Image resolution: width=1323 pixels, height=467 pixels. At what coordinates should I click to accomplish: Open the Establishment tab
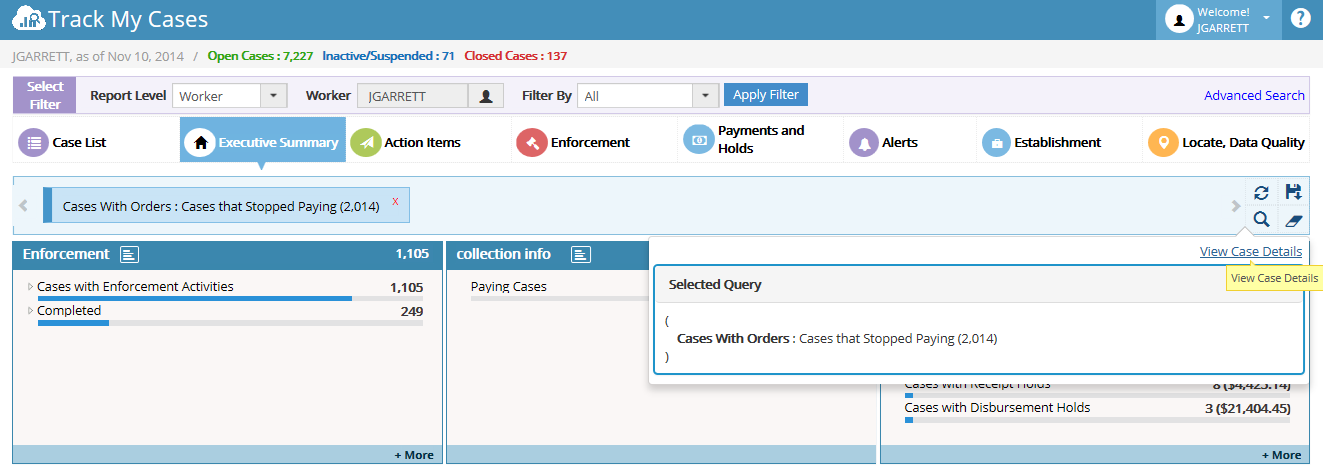click(x=1059, y=140)
